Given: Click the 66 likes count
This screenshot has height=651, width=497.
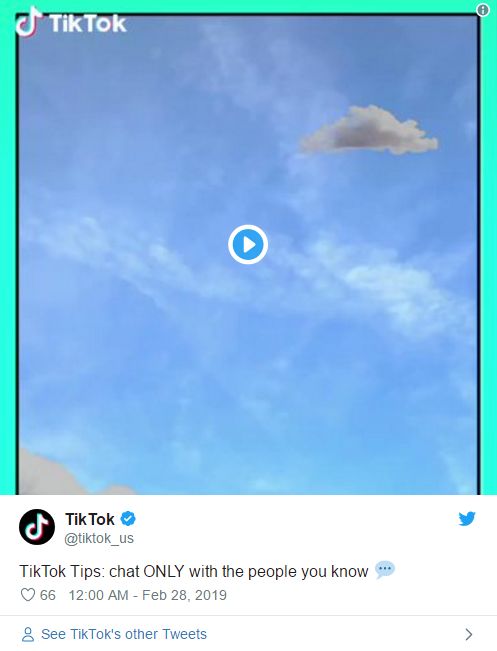Looking at the screenshot, I should click(x=47, y=595).
